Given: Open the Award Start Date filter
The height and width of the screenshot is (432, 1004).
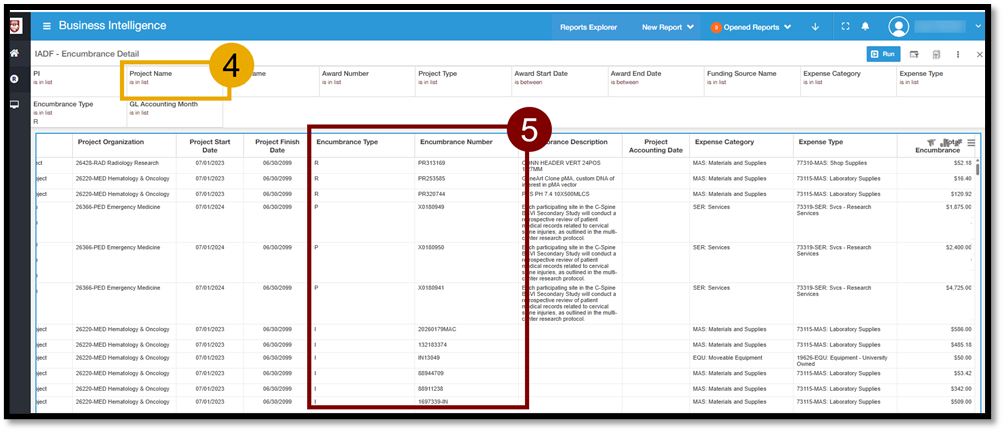Looking at the screenshot, I should pyautogui.click(x=559, y=81).
